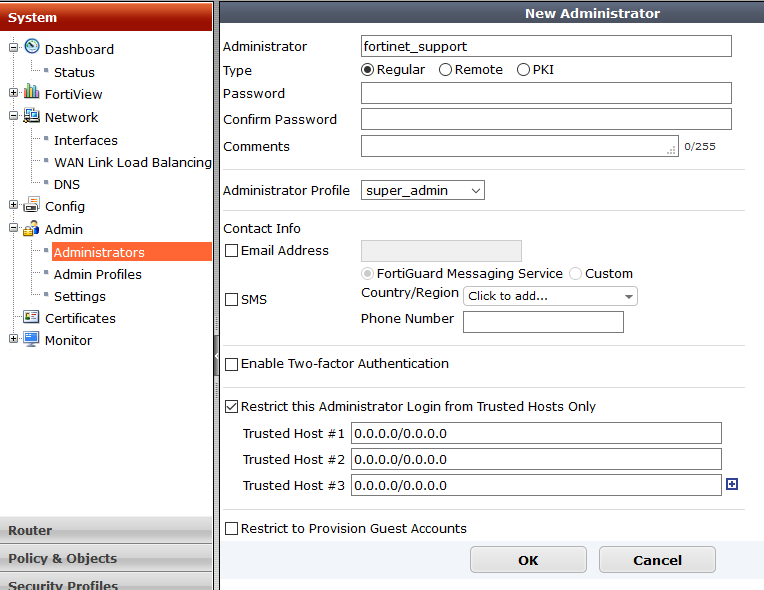This screenshot has width=764, height=590.
Task: Collapse sidebar using the splitter handle
Action: 215,355
